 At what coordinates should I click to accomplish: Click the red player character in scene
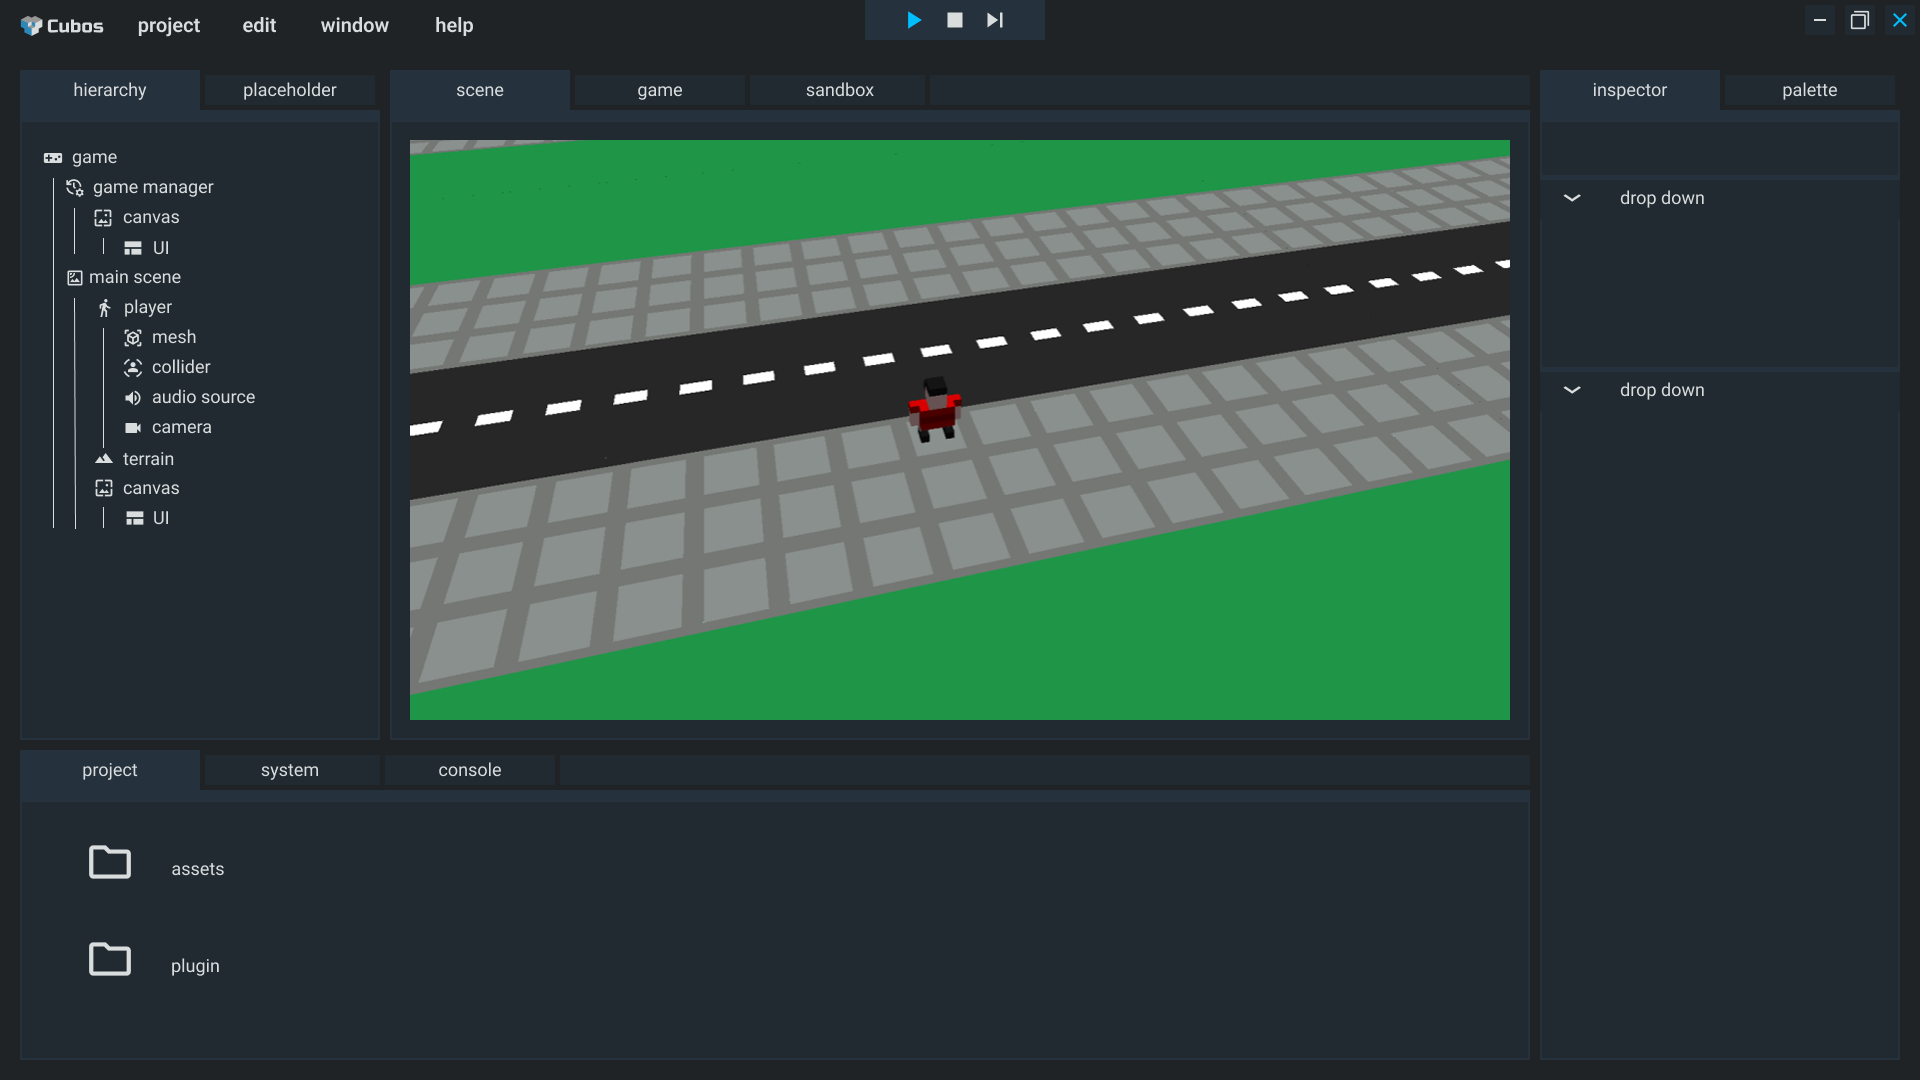(x=935, y=410)
